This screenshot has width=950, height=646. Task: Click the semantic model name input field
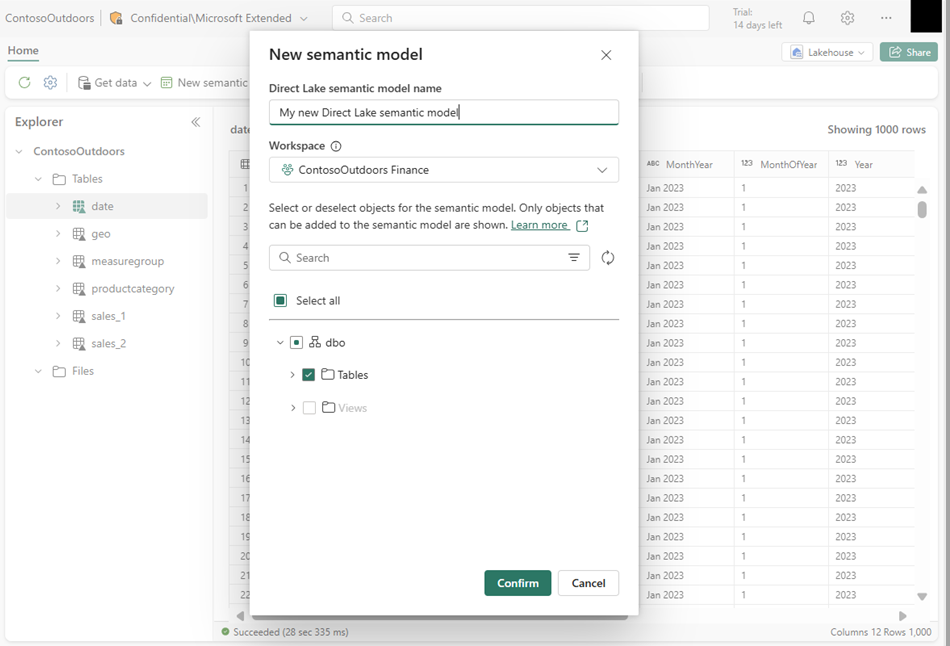point(444,113)
